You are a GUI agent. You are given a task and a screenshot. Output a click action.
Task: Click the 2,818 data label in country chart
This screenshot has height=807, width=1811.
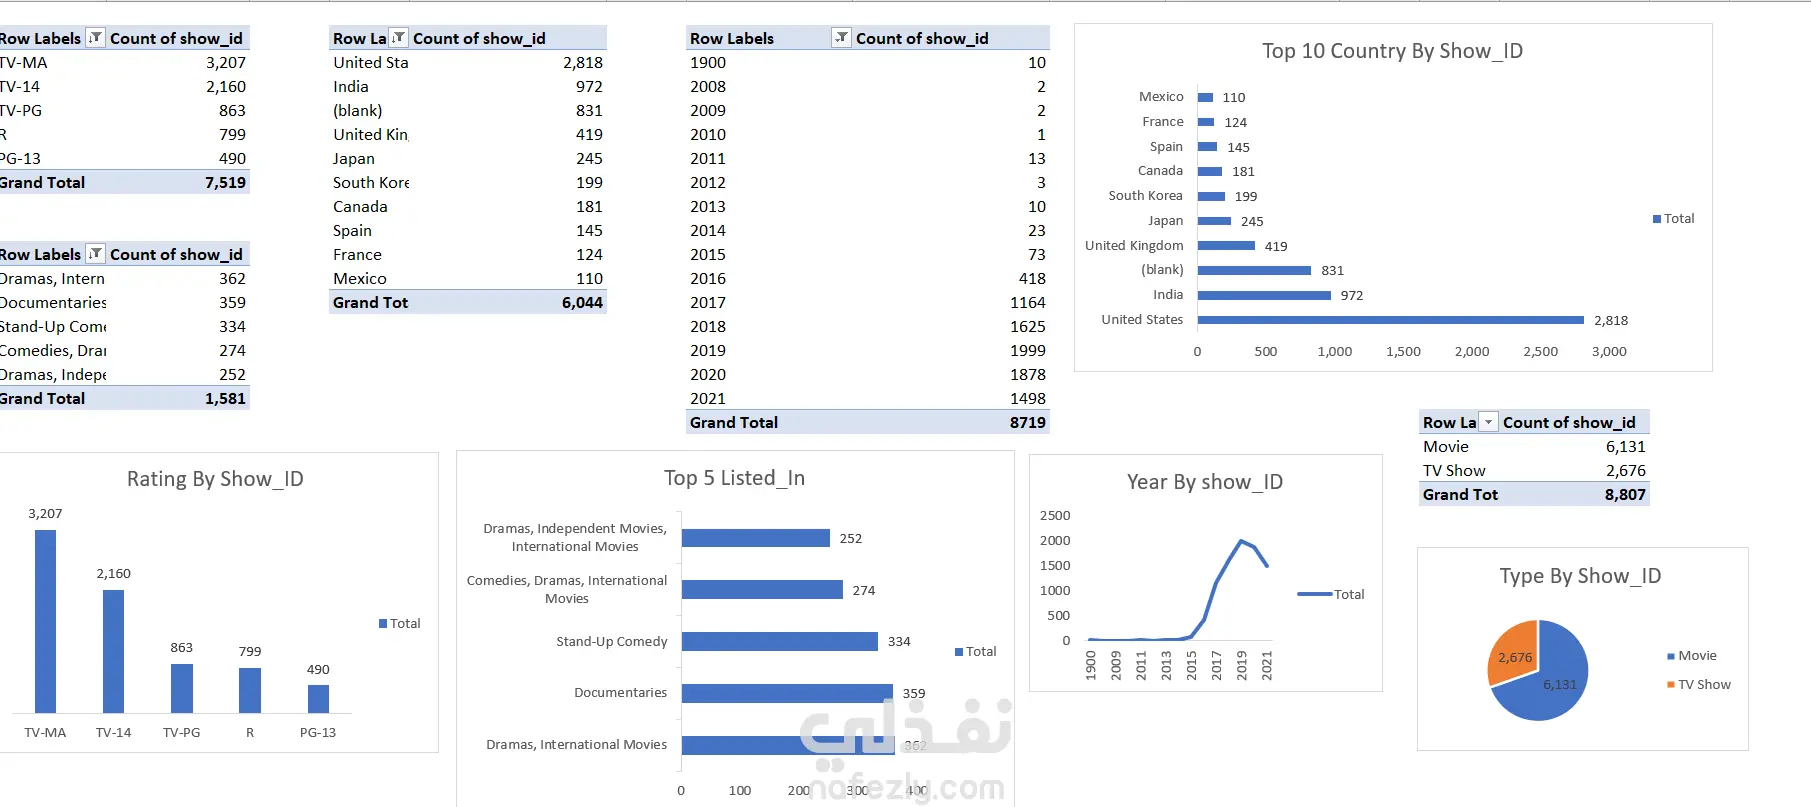[x=1611, y=321]
